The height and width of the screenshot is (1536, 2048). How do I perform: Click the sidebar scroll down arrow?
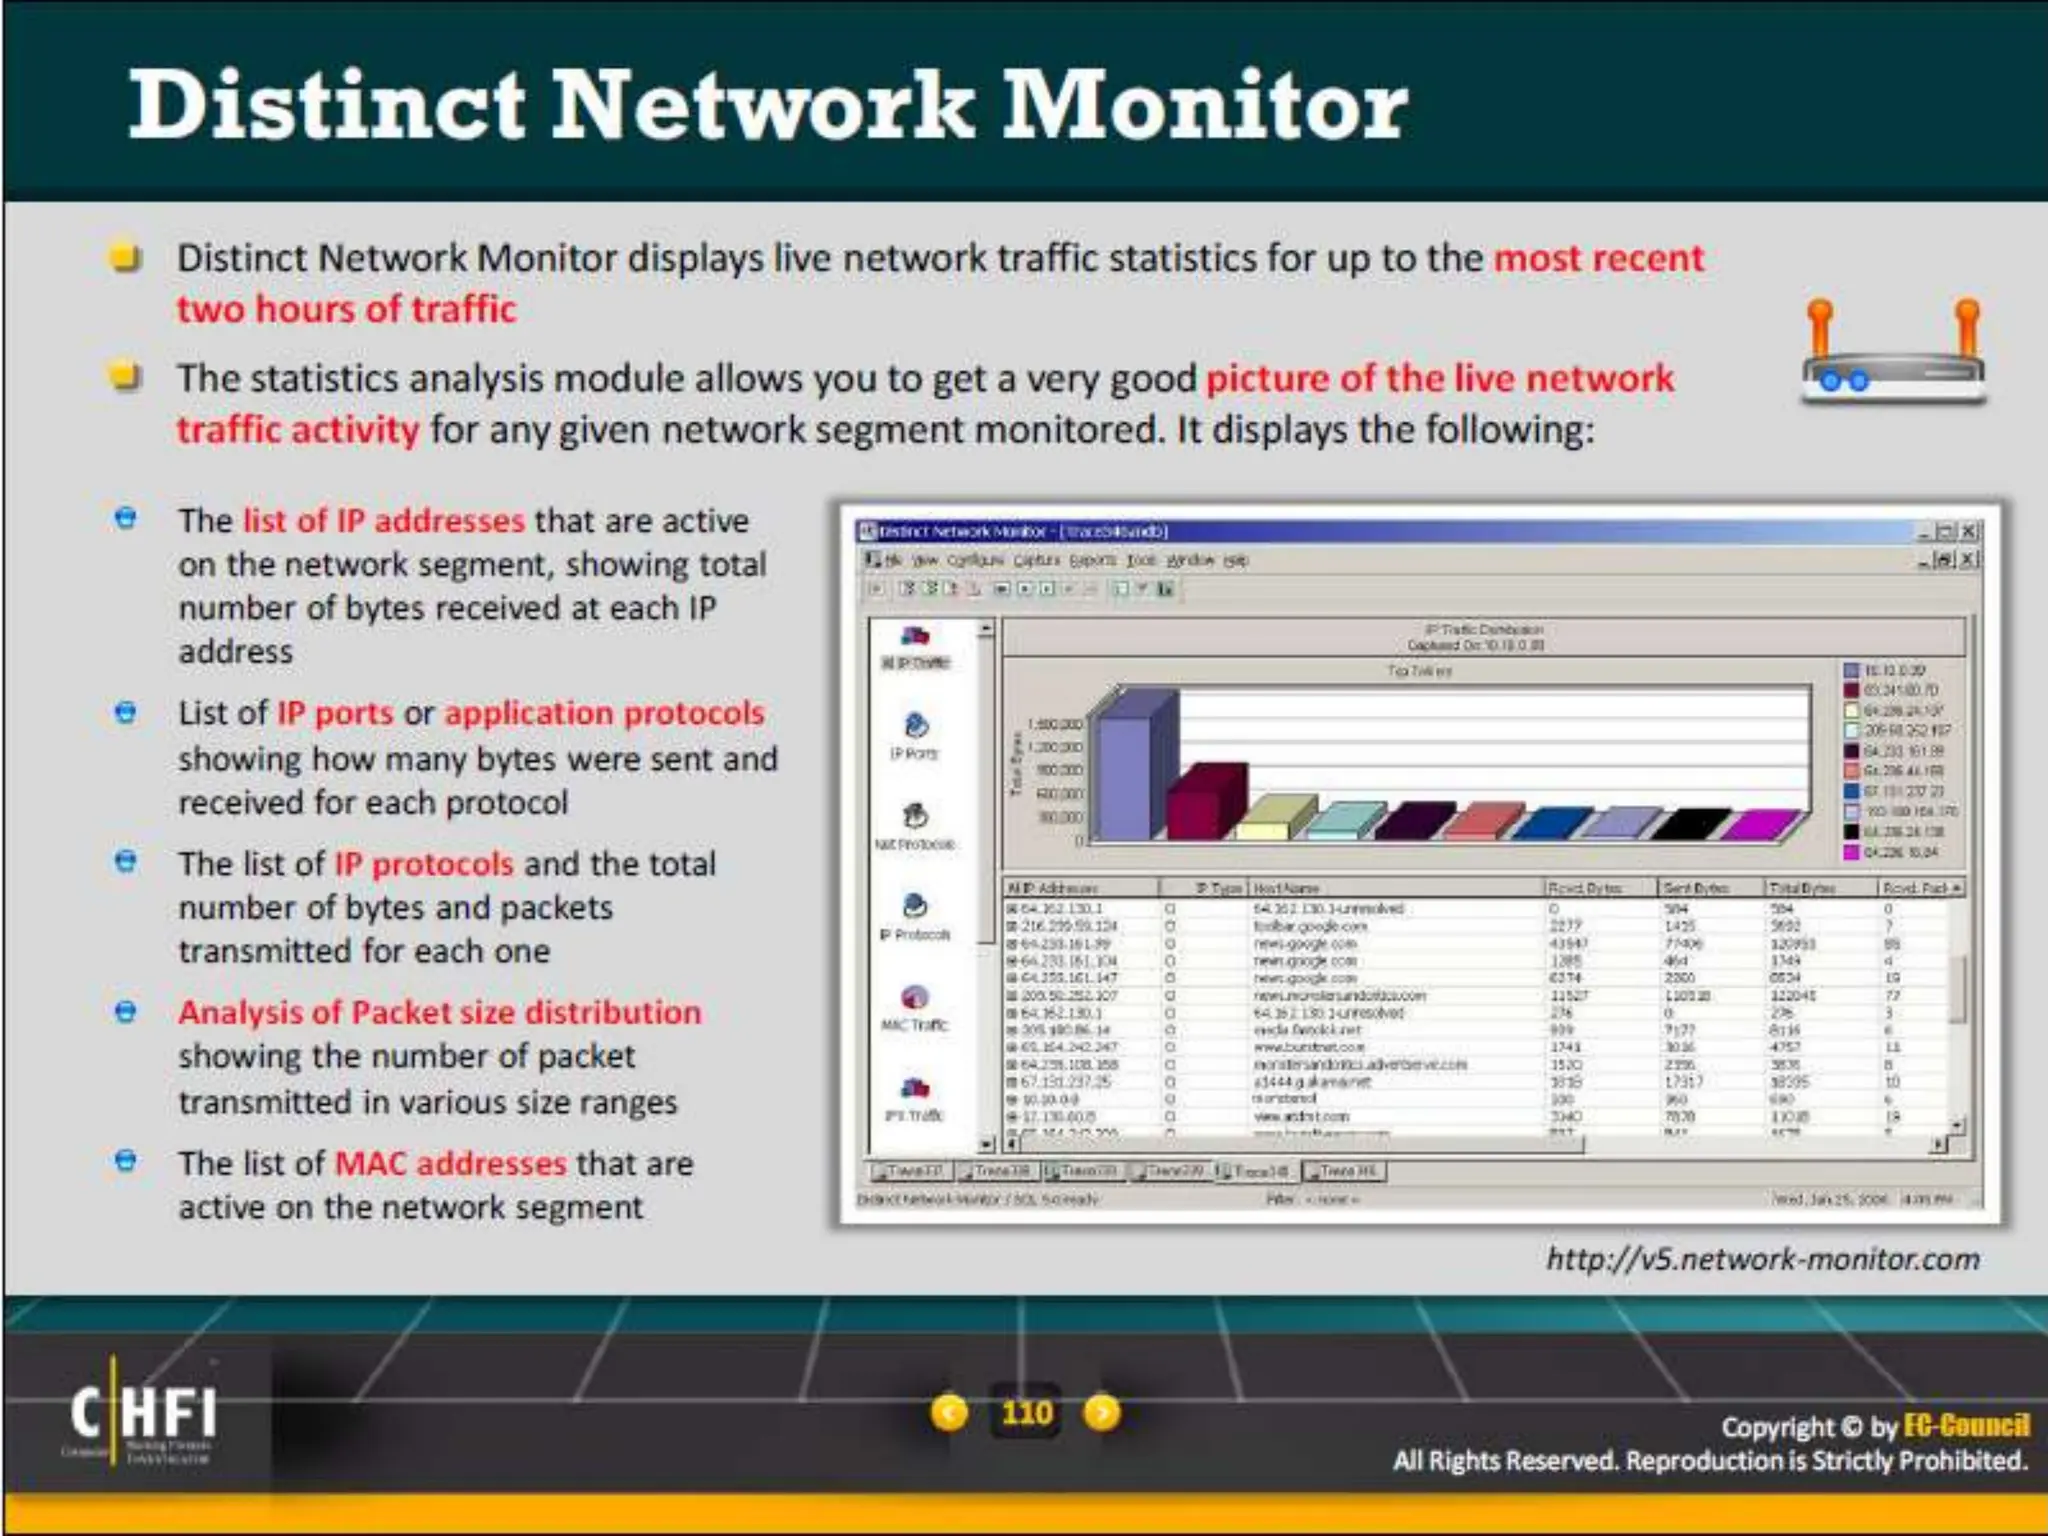(986, 1143)
